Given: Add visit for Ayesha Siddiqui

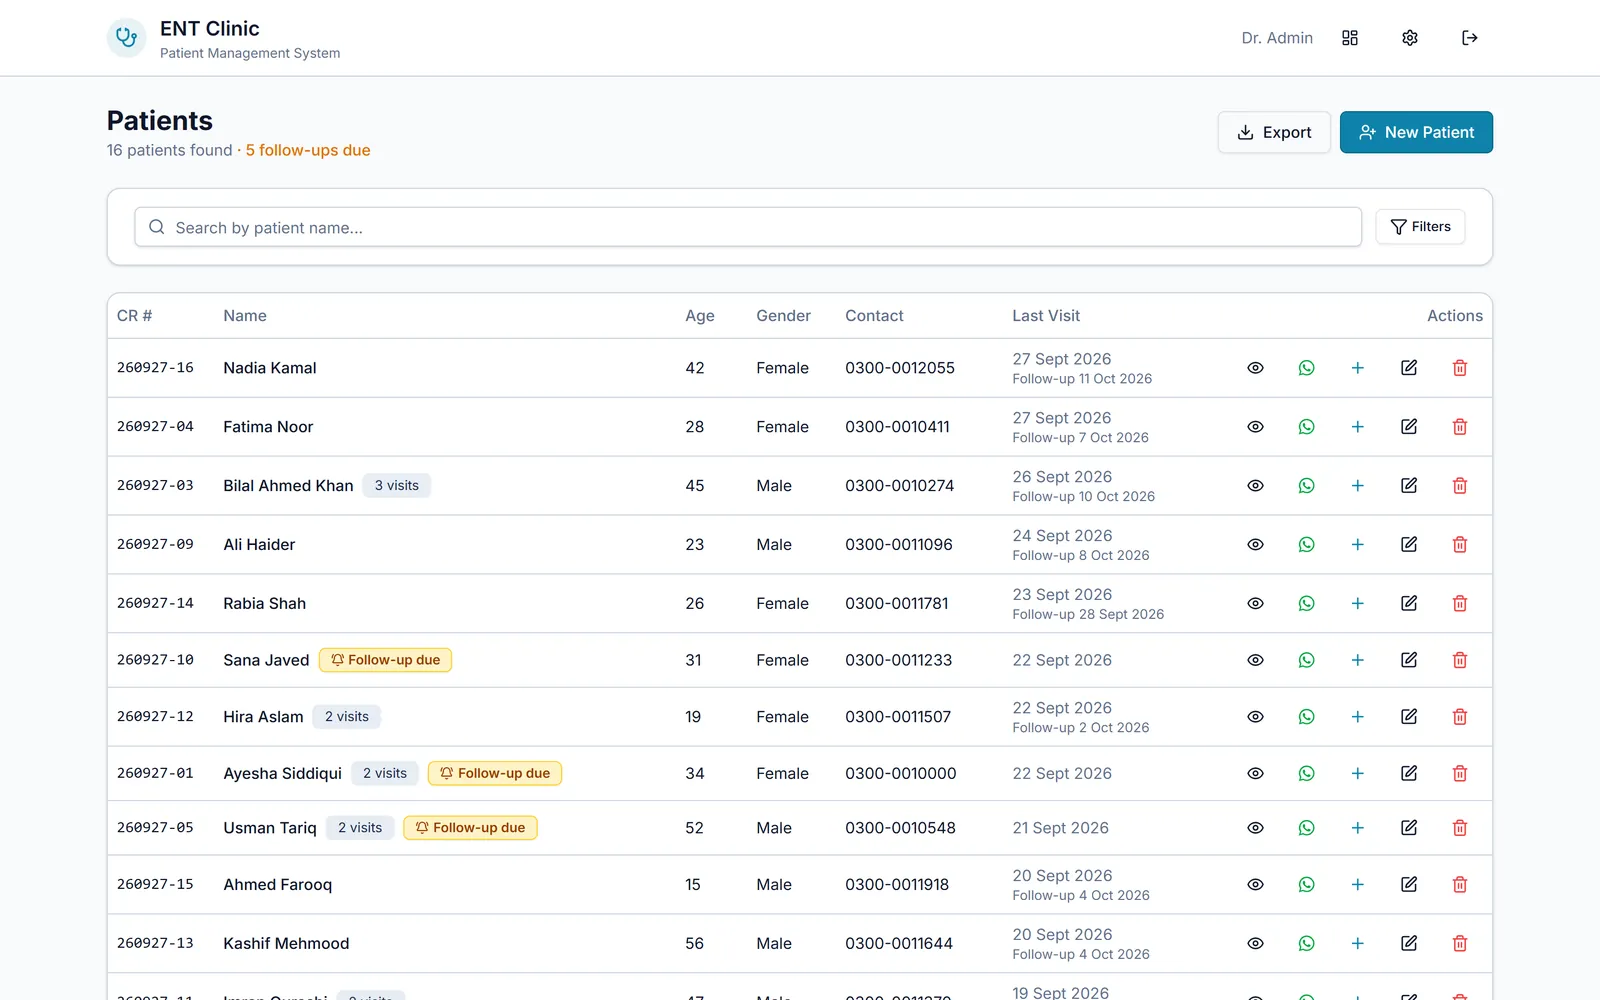Looking at the screenshot, I should click(1358, 774).
